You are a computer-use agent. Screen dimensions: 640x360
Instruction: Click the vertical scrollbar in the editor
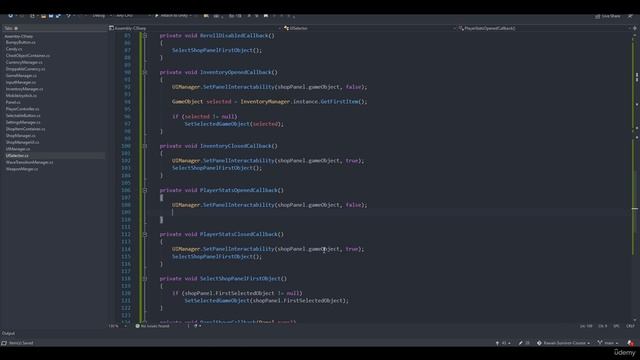coord(635,178)
